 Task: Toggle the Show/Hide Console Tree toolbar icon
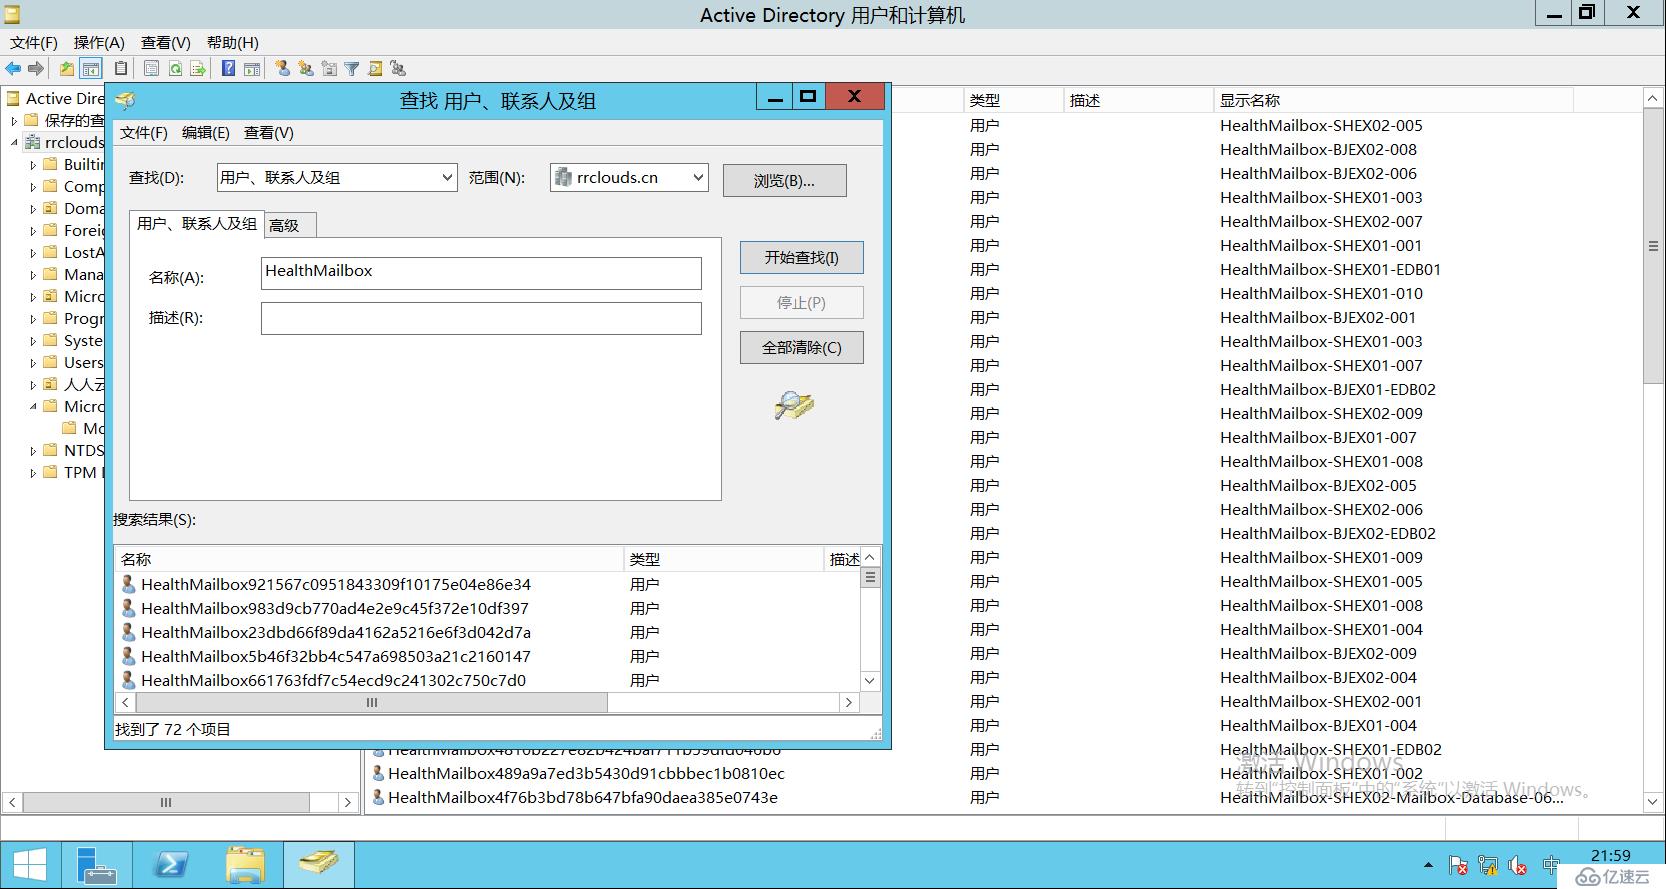(x=91, y=69)
